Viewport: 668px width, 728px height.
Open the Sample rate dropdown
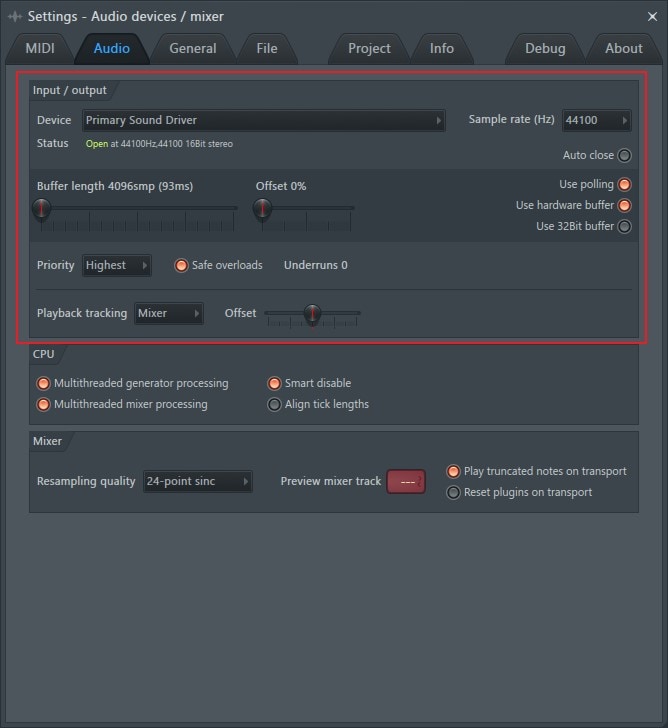coord(596,120)
